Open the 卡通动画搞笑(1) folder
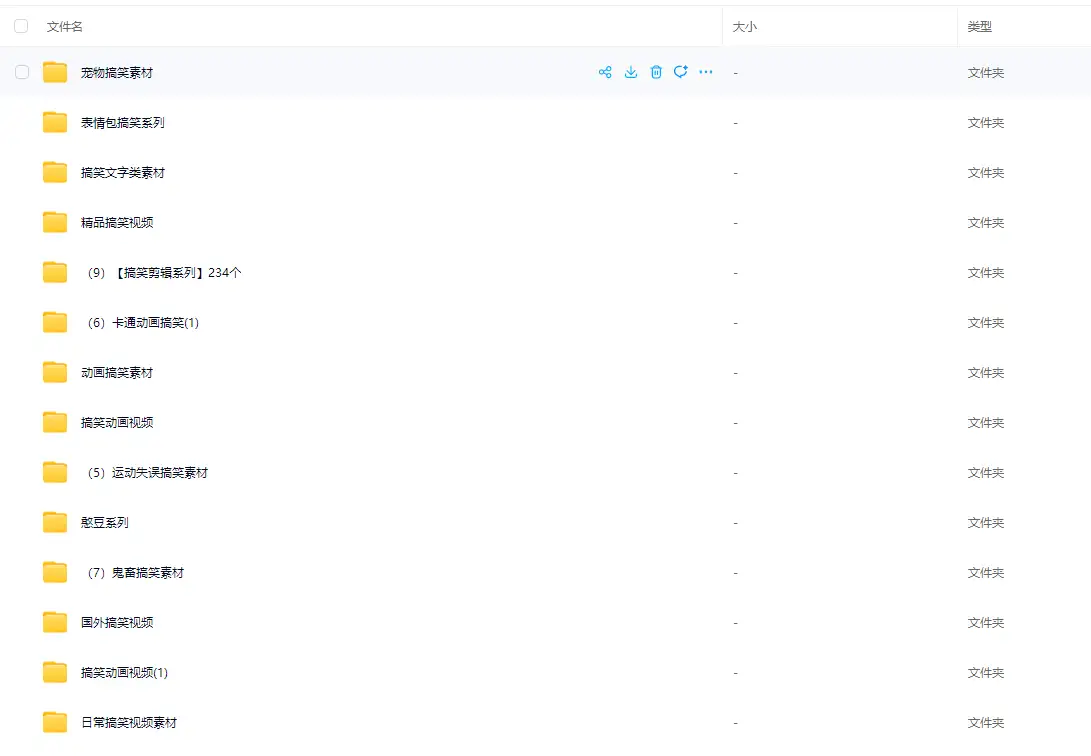The height and width of the screenshot is (756, 1091). click(x=141, y=323)
